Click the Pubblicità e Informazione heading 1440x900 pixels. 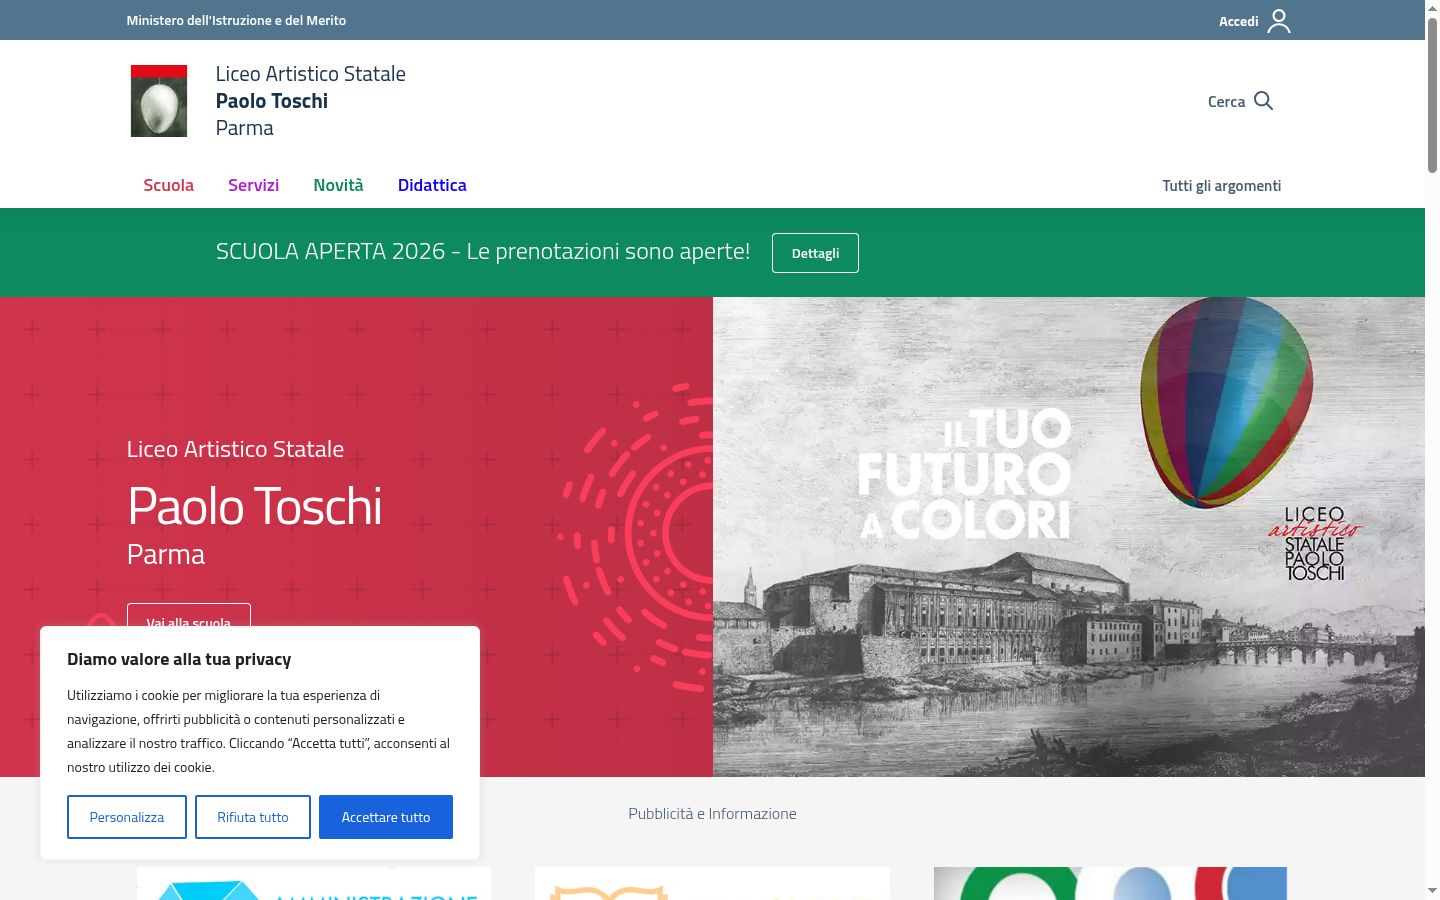coord(712,814)
